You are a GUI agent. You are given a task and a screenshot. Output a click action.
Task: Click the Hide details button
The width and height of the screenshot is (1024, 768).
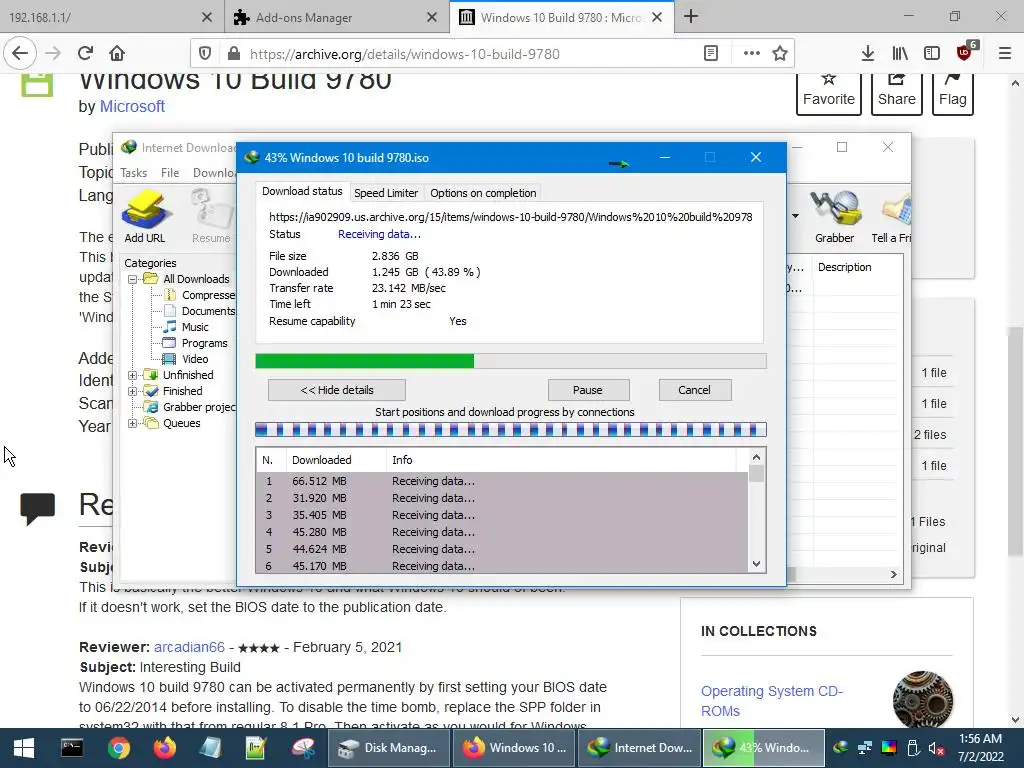(x=337, y=390)
